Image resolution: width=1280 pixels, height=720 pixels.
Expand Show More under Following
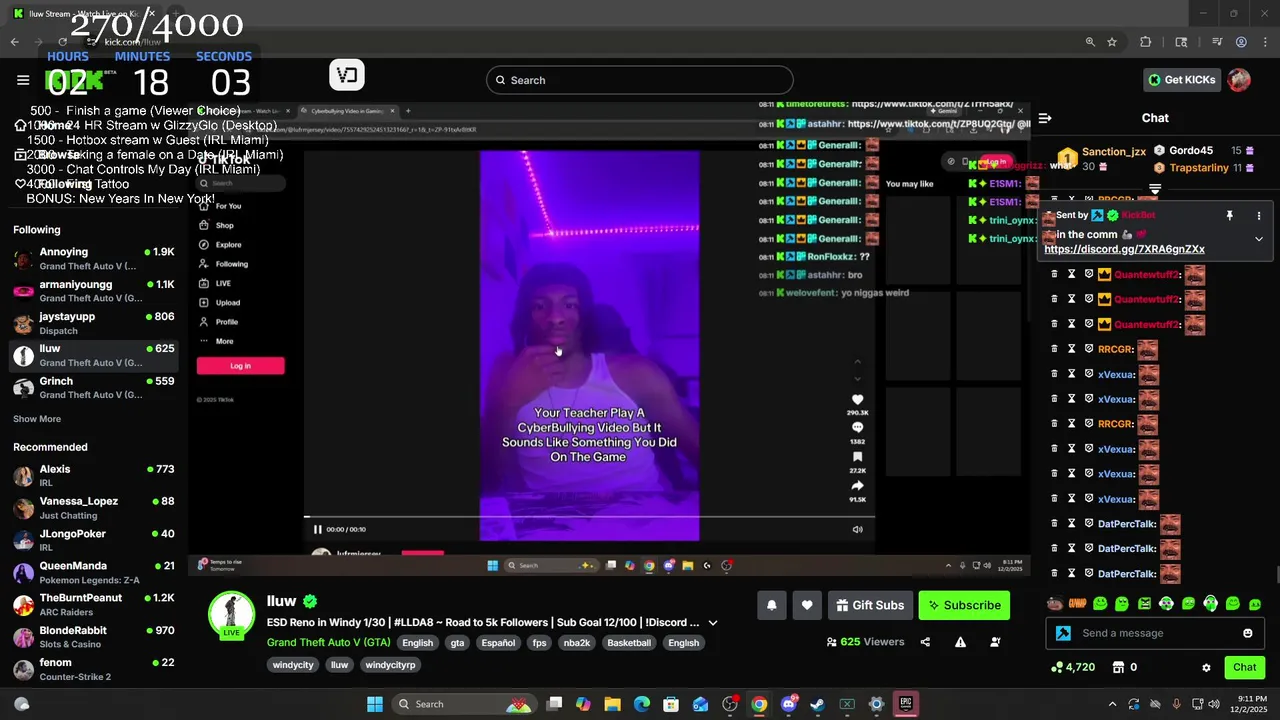point(37,419)
